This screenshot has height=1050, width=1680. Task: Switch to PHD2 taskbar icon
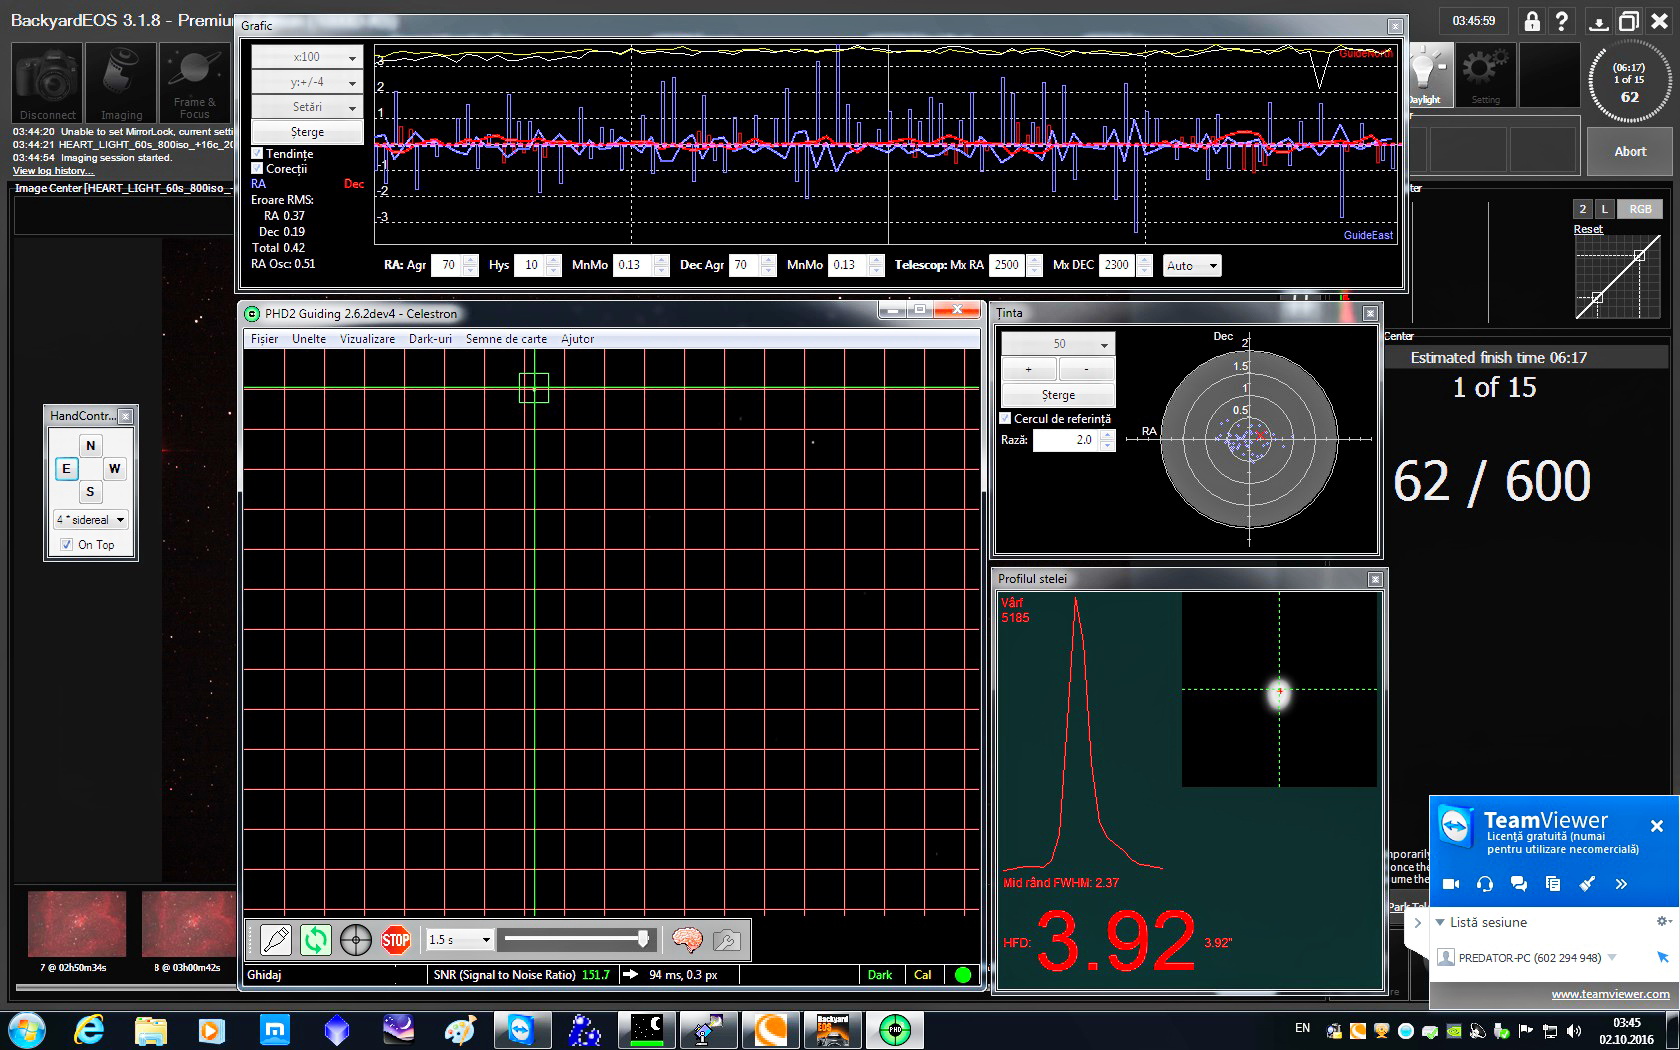pos(895,1030)
